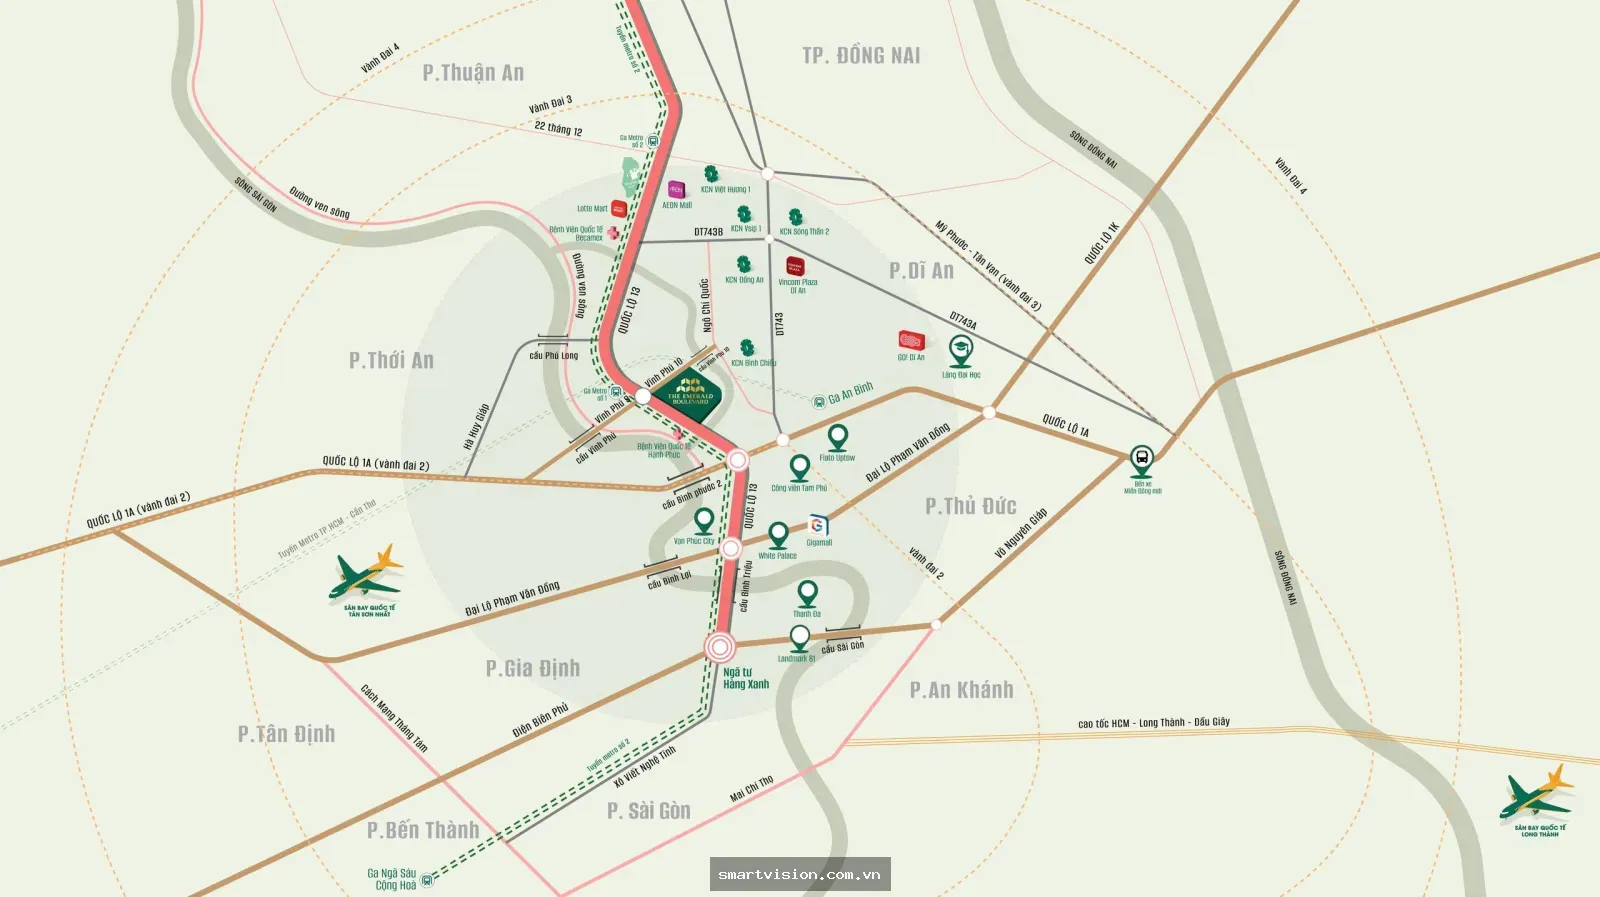Select the Bến xe Miền Đông mới bus pin

click(1142, 462)
